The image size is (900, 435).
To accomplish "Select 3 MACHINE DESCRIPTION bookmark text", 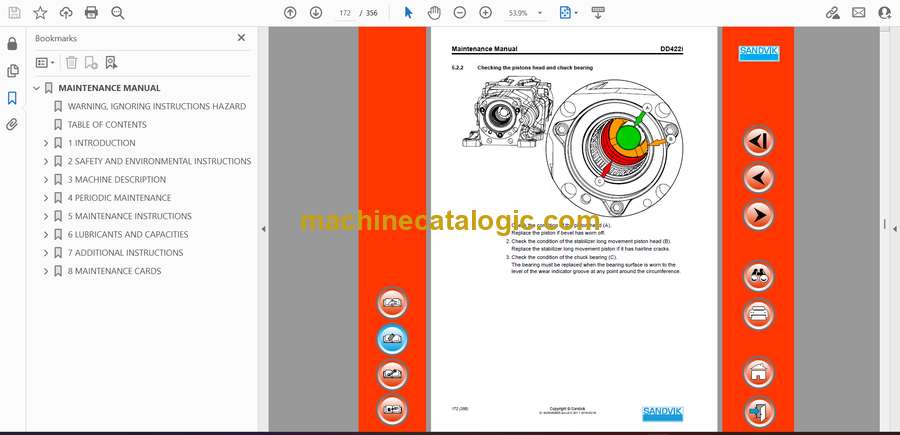I will (117, 180).
